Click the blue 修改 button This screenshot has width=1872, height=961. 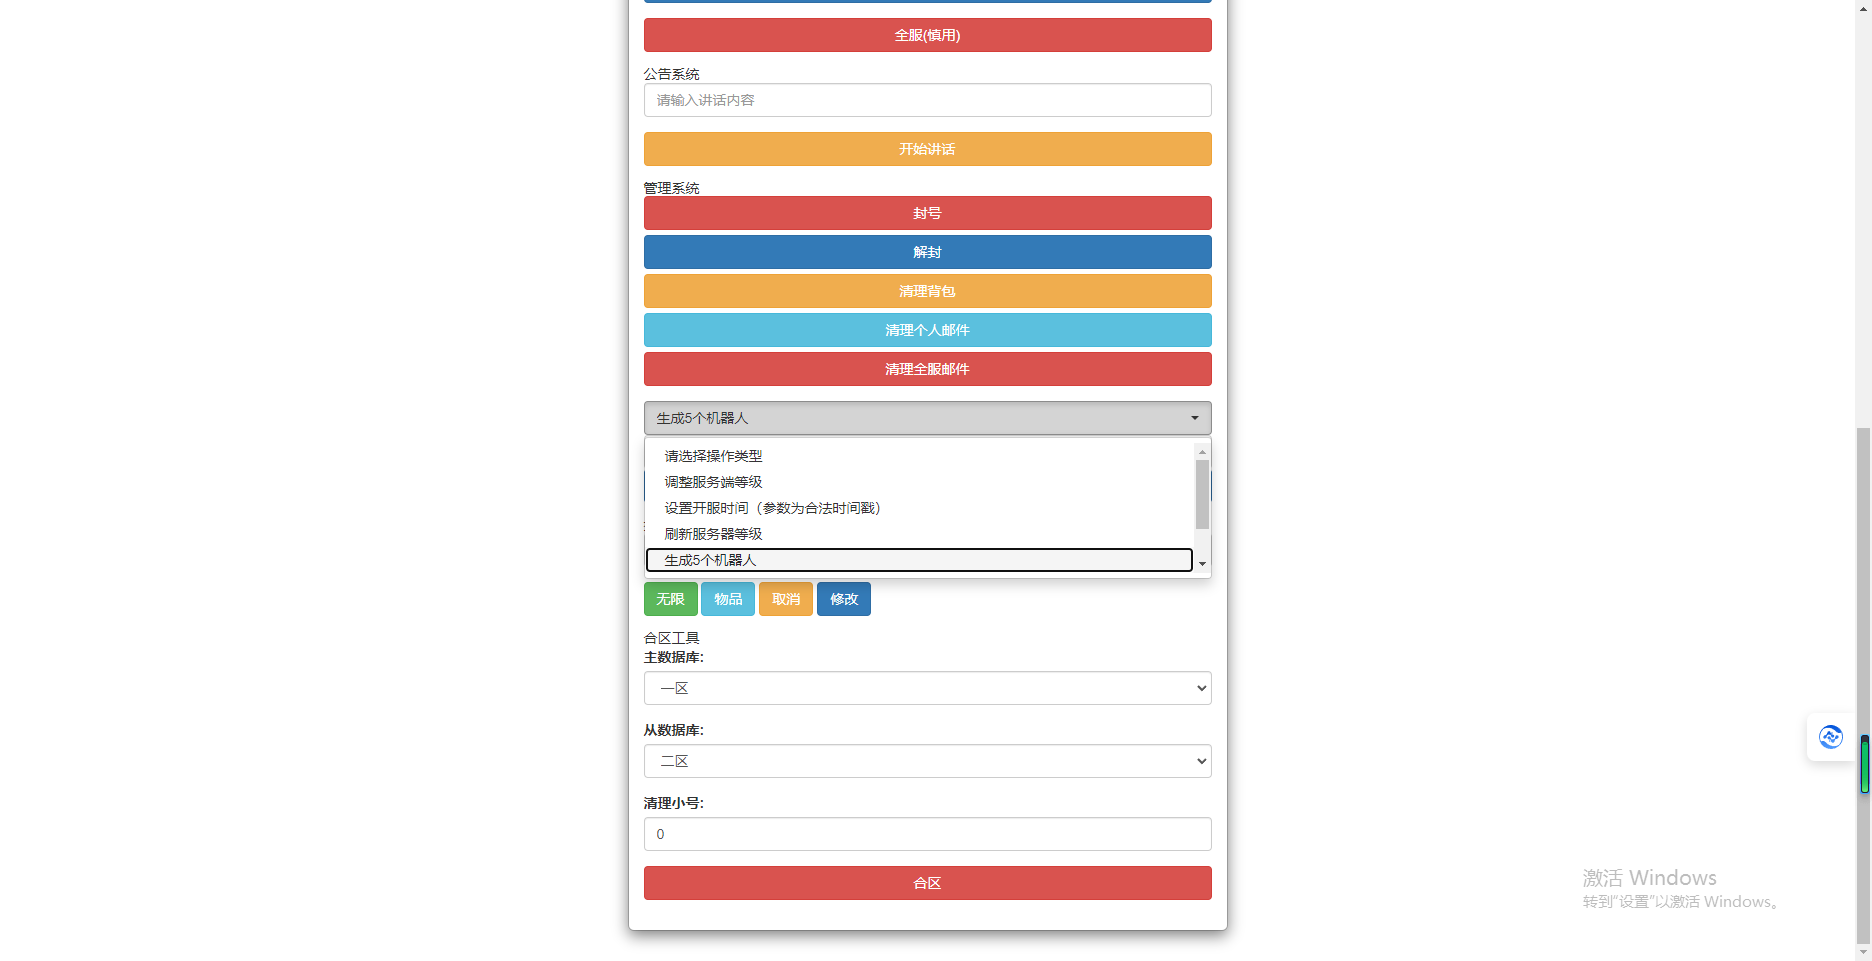click(x=844, y=599)
